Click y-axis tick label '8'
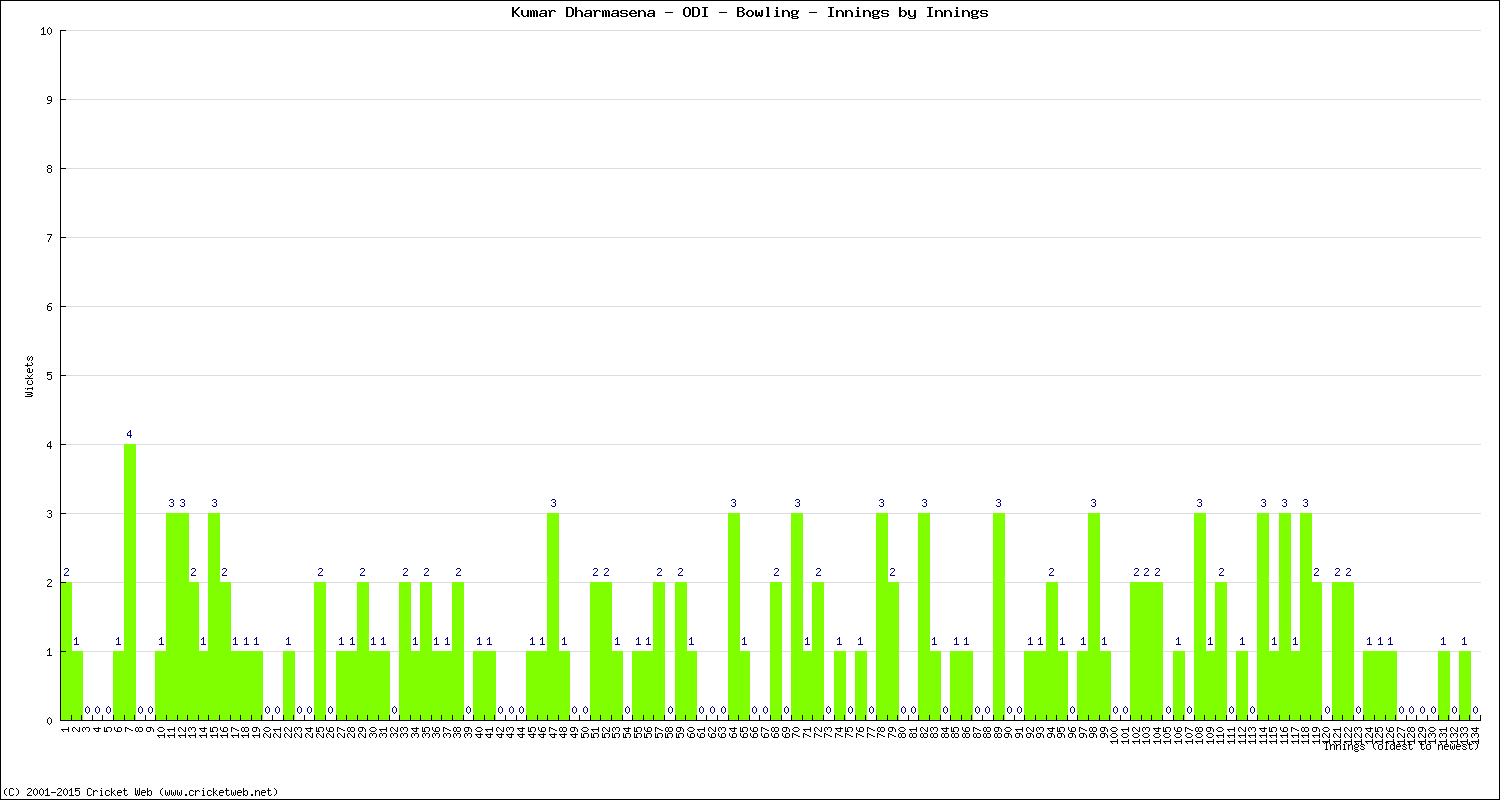The height and width of the screenshot is (800, 1500). (x=49, y=169)
